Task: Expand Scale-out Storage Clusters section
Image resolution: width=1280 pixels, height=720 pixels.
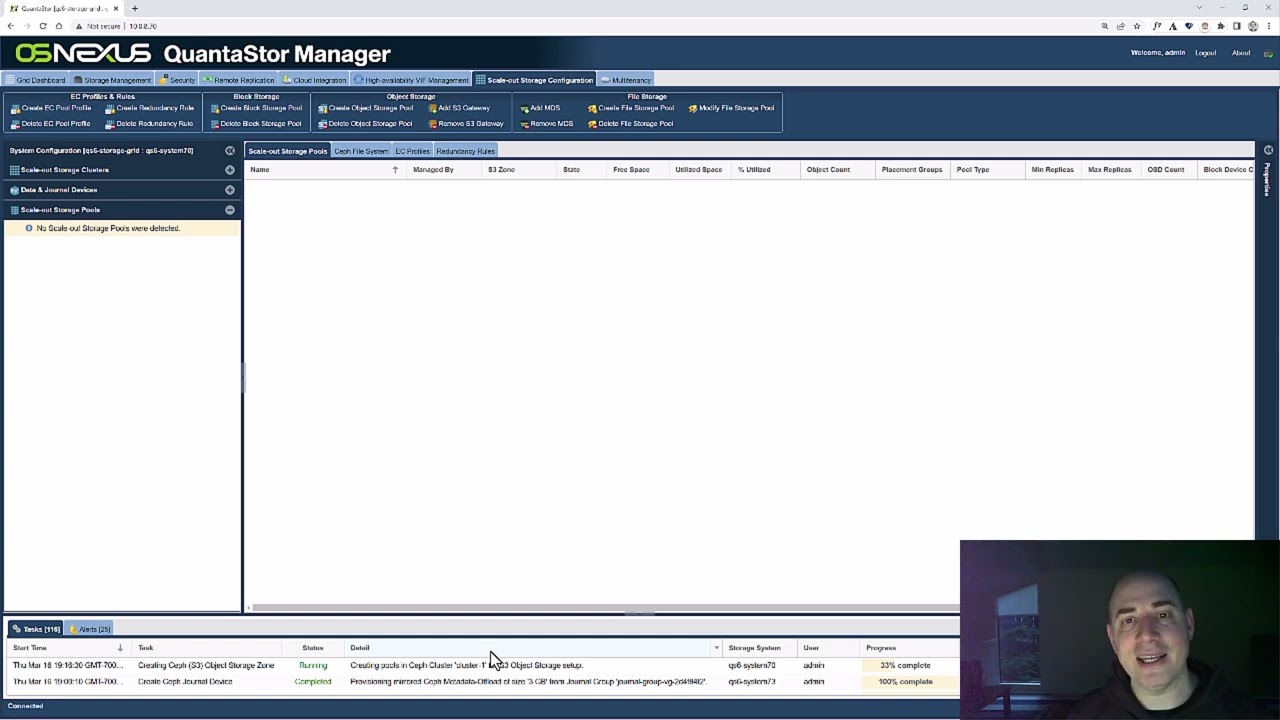Action: pyautogui.click(x=230, y=170)
